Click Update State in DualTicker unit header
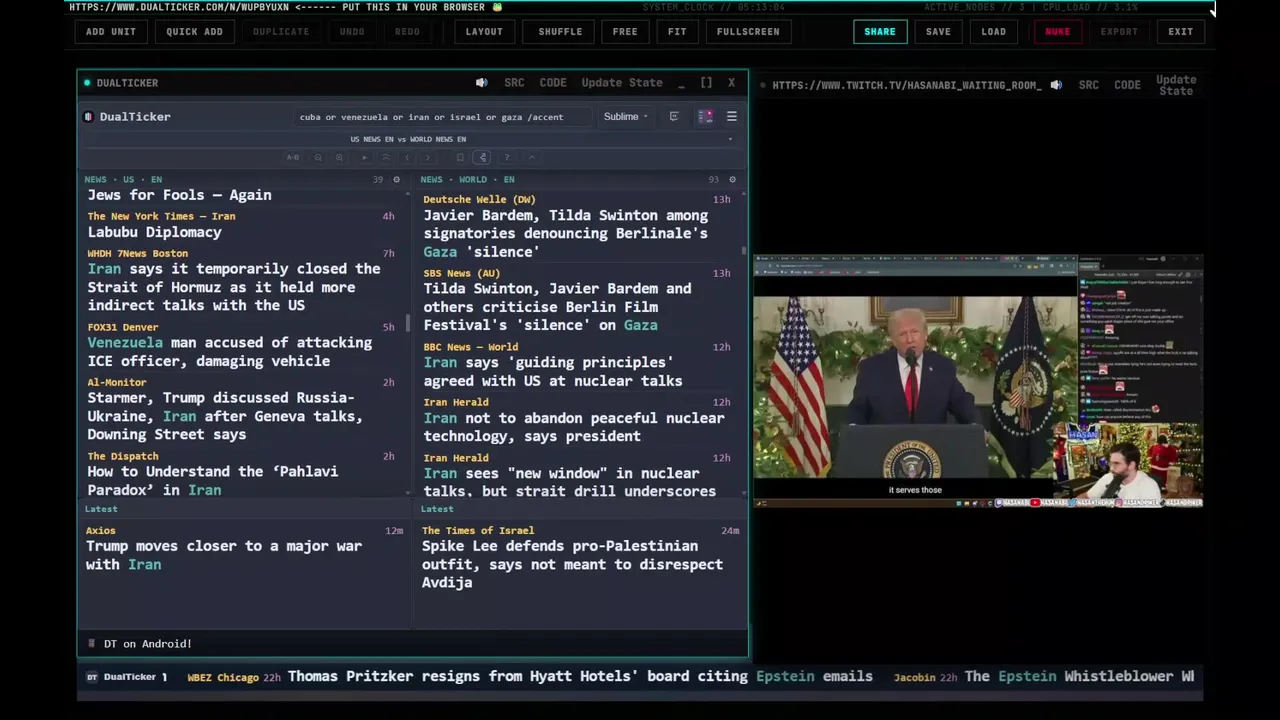The image size is (1280, 720). tap(622, 83)
